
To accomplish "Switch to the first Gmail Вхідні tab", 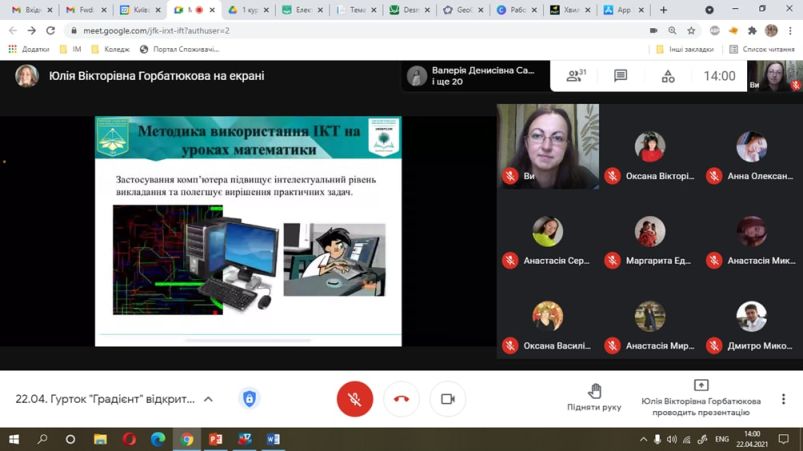I will 32,10.
